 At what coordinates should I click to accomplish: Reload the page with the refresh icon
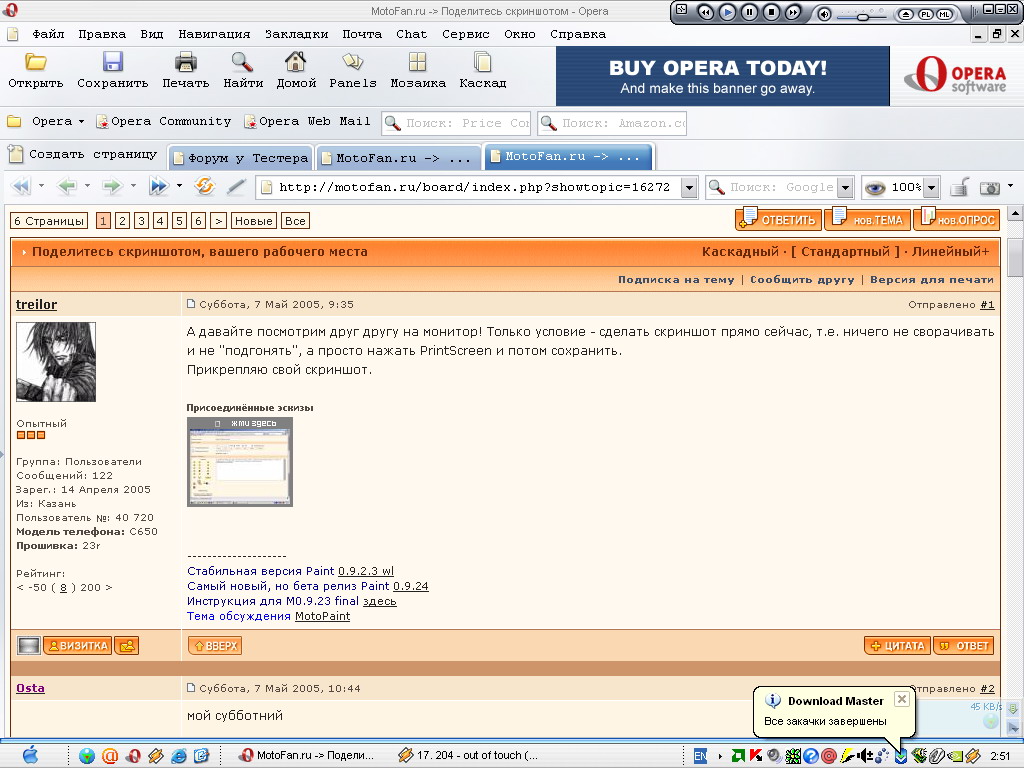pos(204,187)
